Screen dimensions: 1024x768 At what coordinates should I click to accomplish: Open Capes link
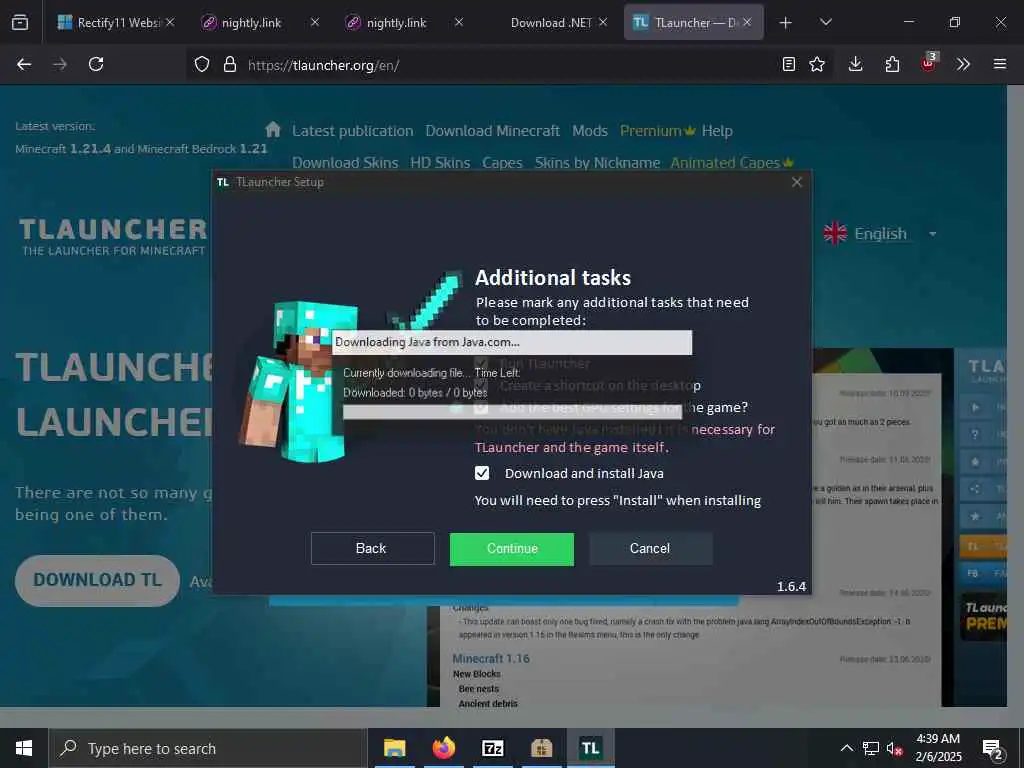tap(502, 163)
